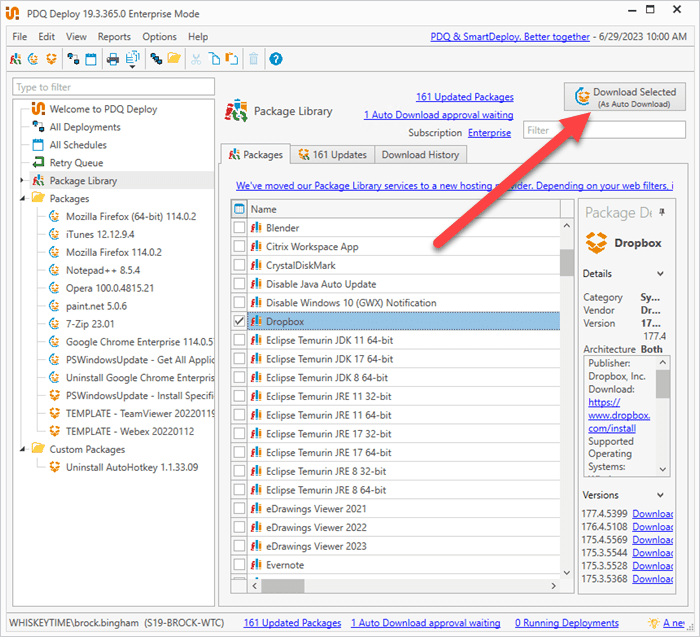This screenshot has height=637, width=700.
Task: Click the All Schedules calendar tree icon
Action: pos(38,145)
